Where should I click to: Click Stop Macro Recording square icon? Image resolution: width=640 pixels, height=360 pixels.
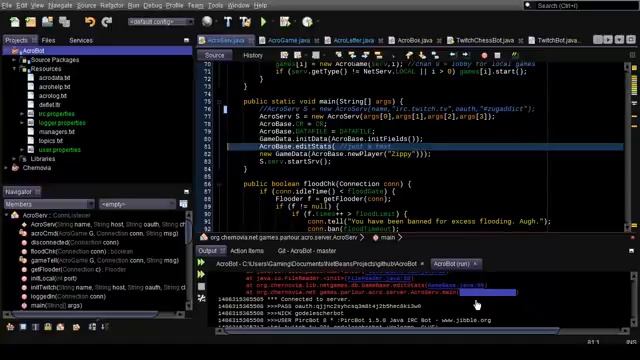[497, 55]
